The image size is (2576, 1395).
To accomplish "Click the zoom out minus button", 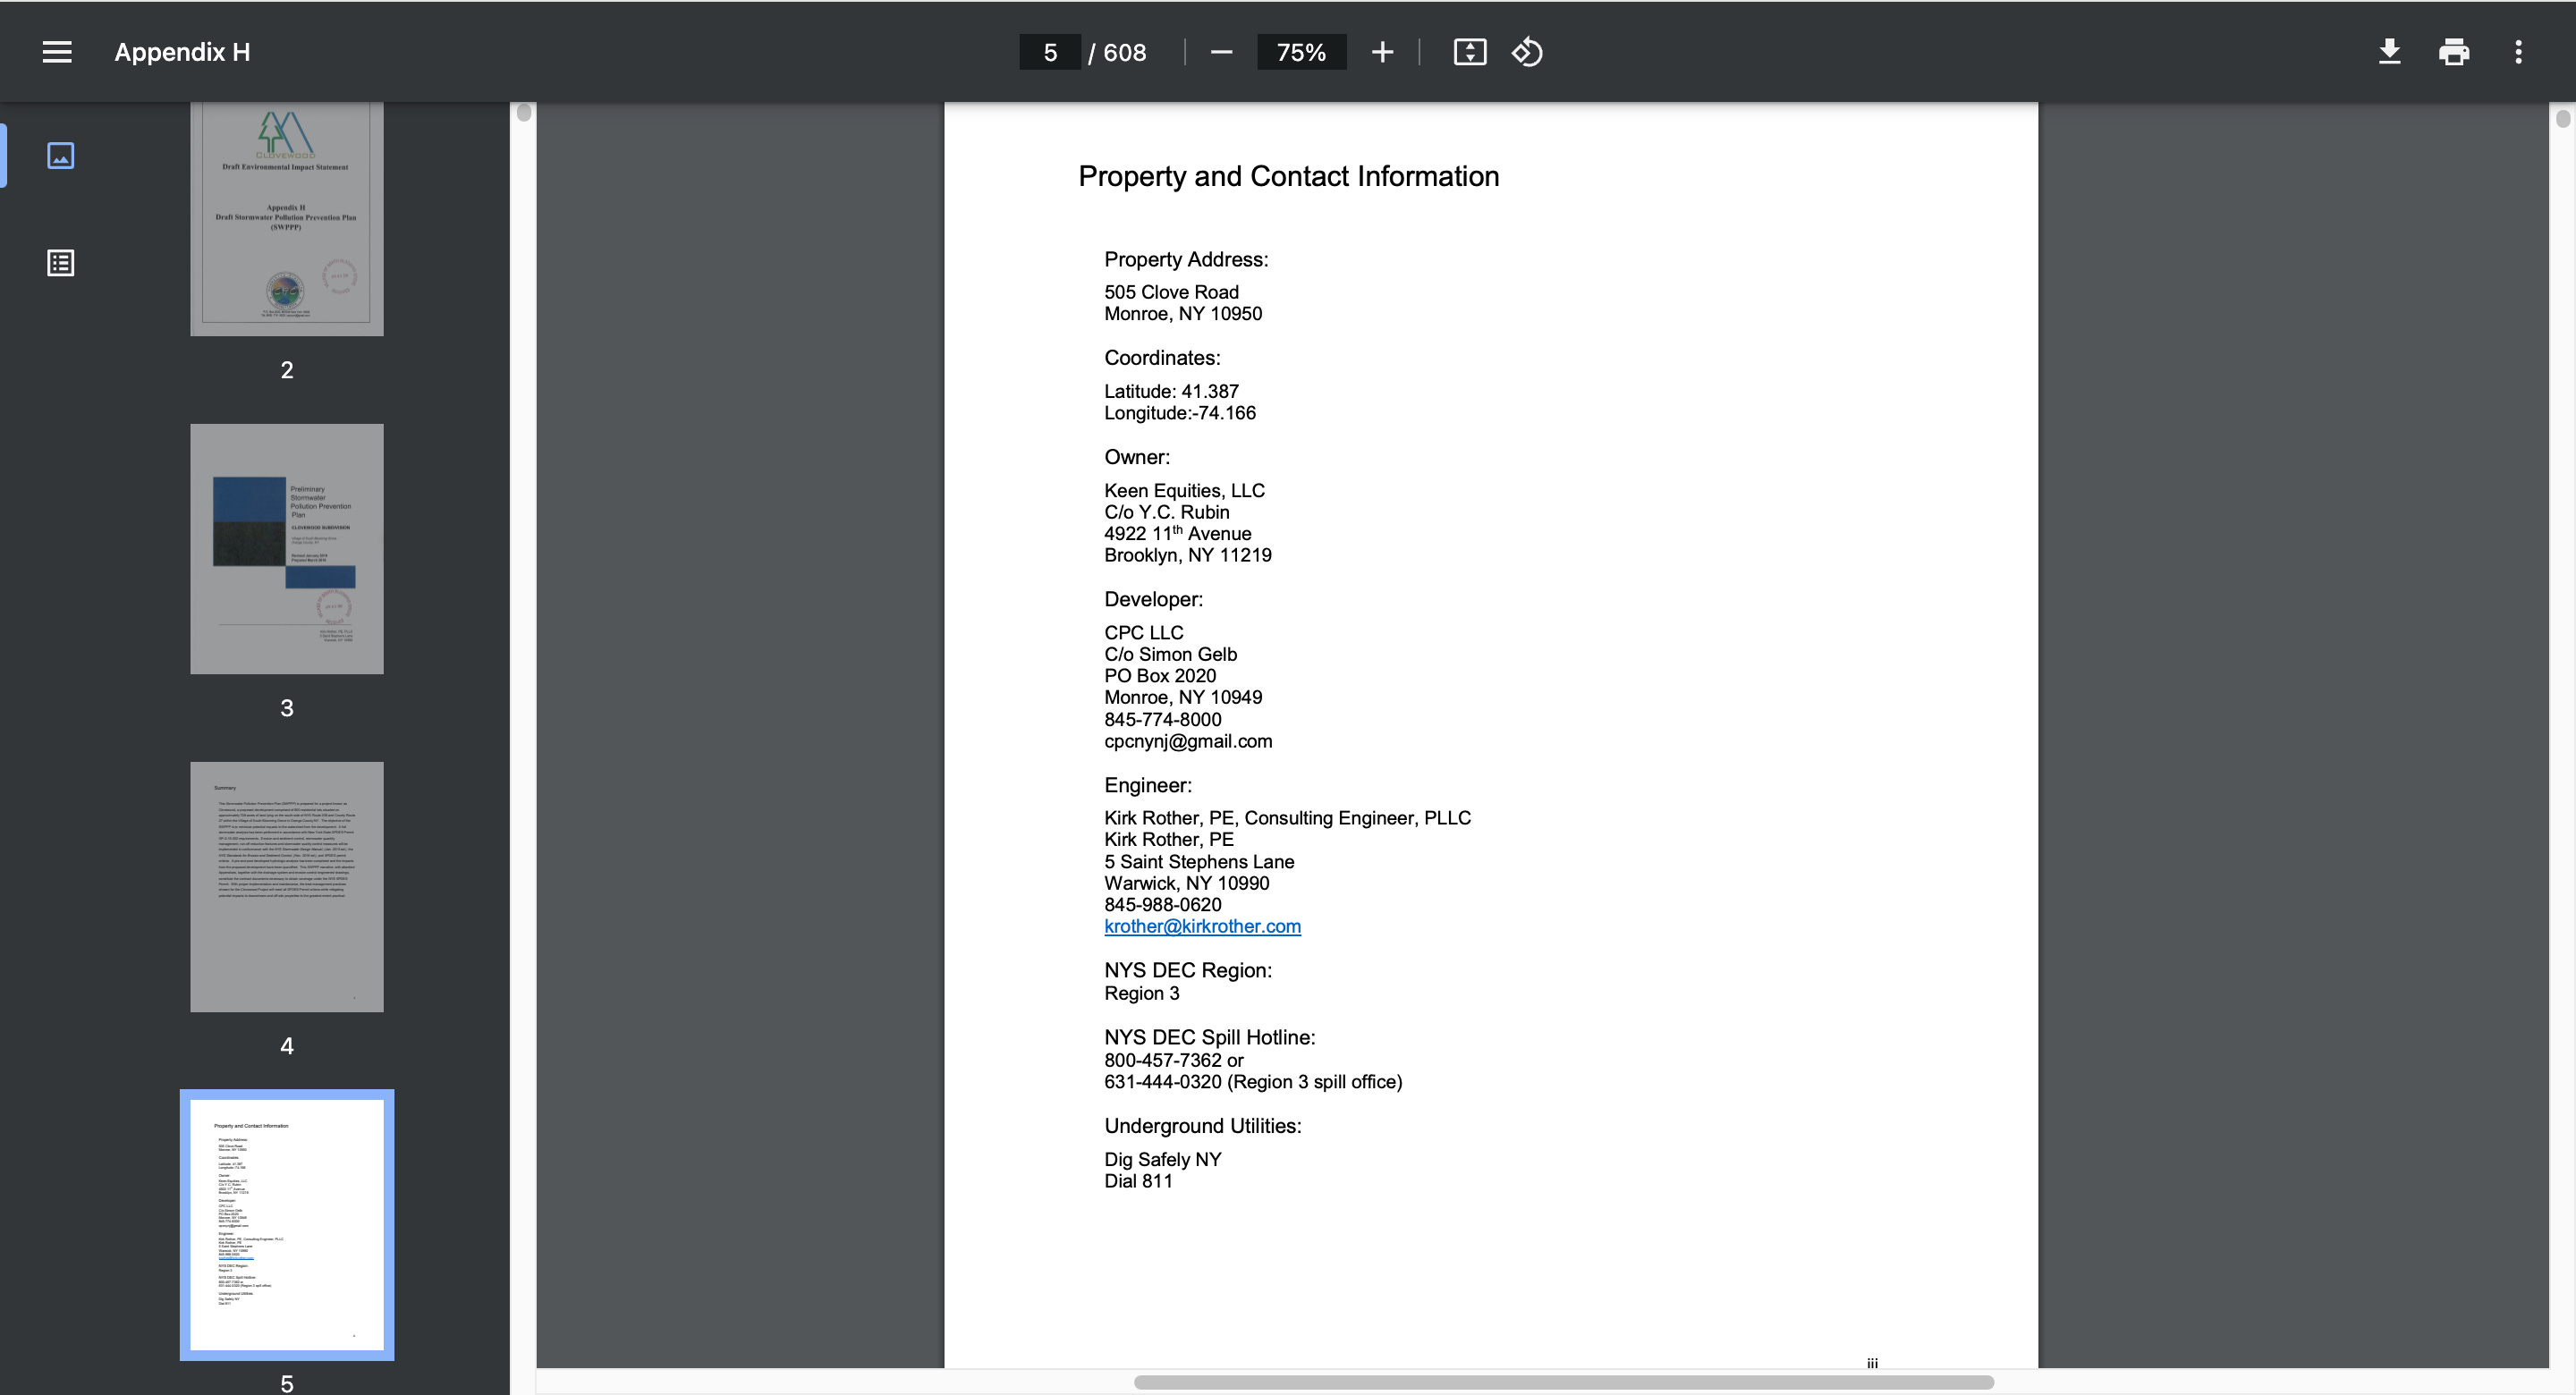I will (x=1221, y=52).
